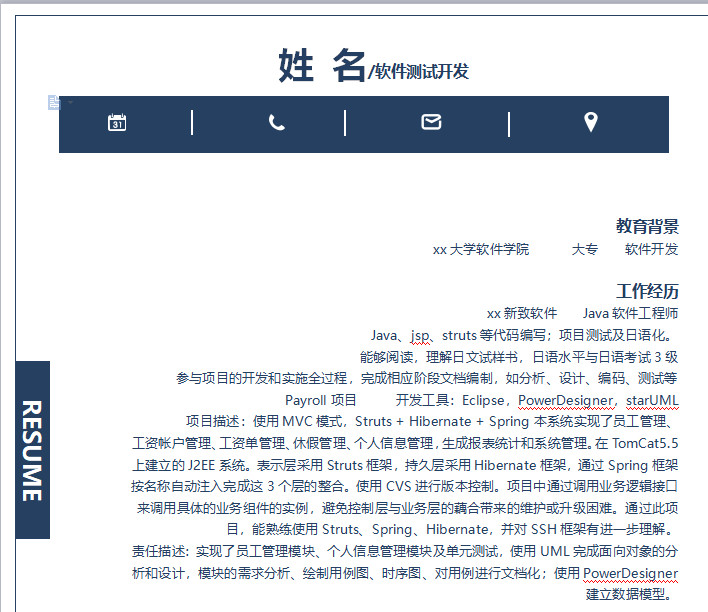Click the calendar date icon in header bar
Image resolution: width=708 pixels, height=612 pixels.
click(117, 122)
